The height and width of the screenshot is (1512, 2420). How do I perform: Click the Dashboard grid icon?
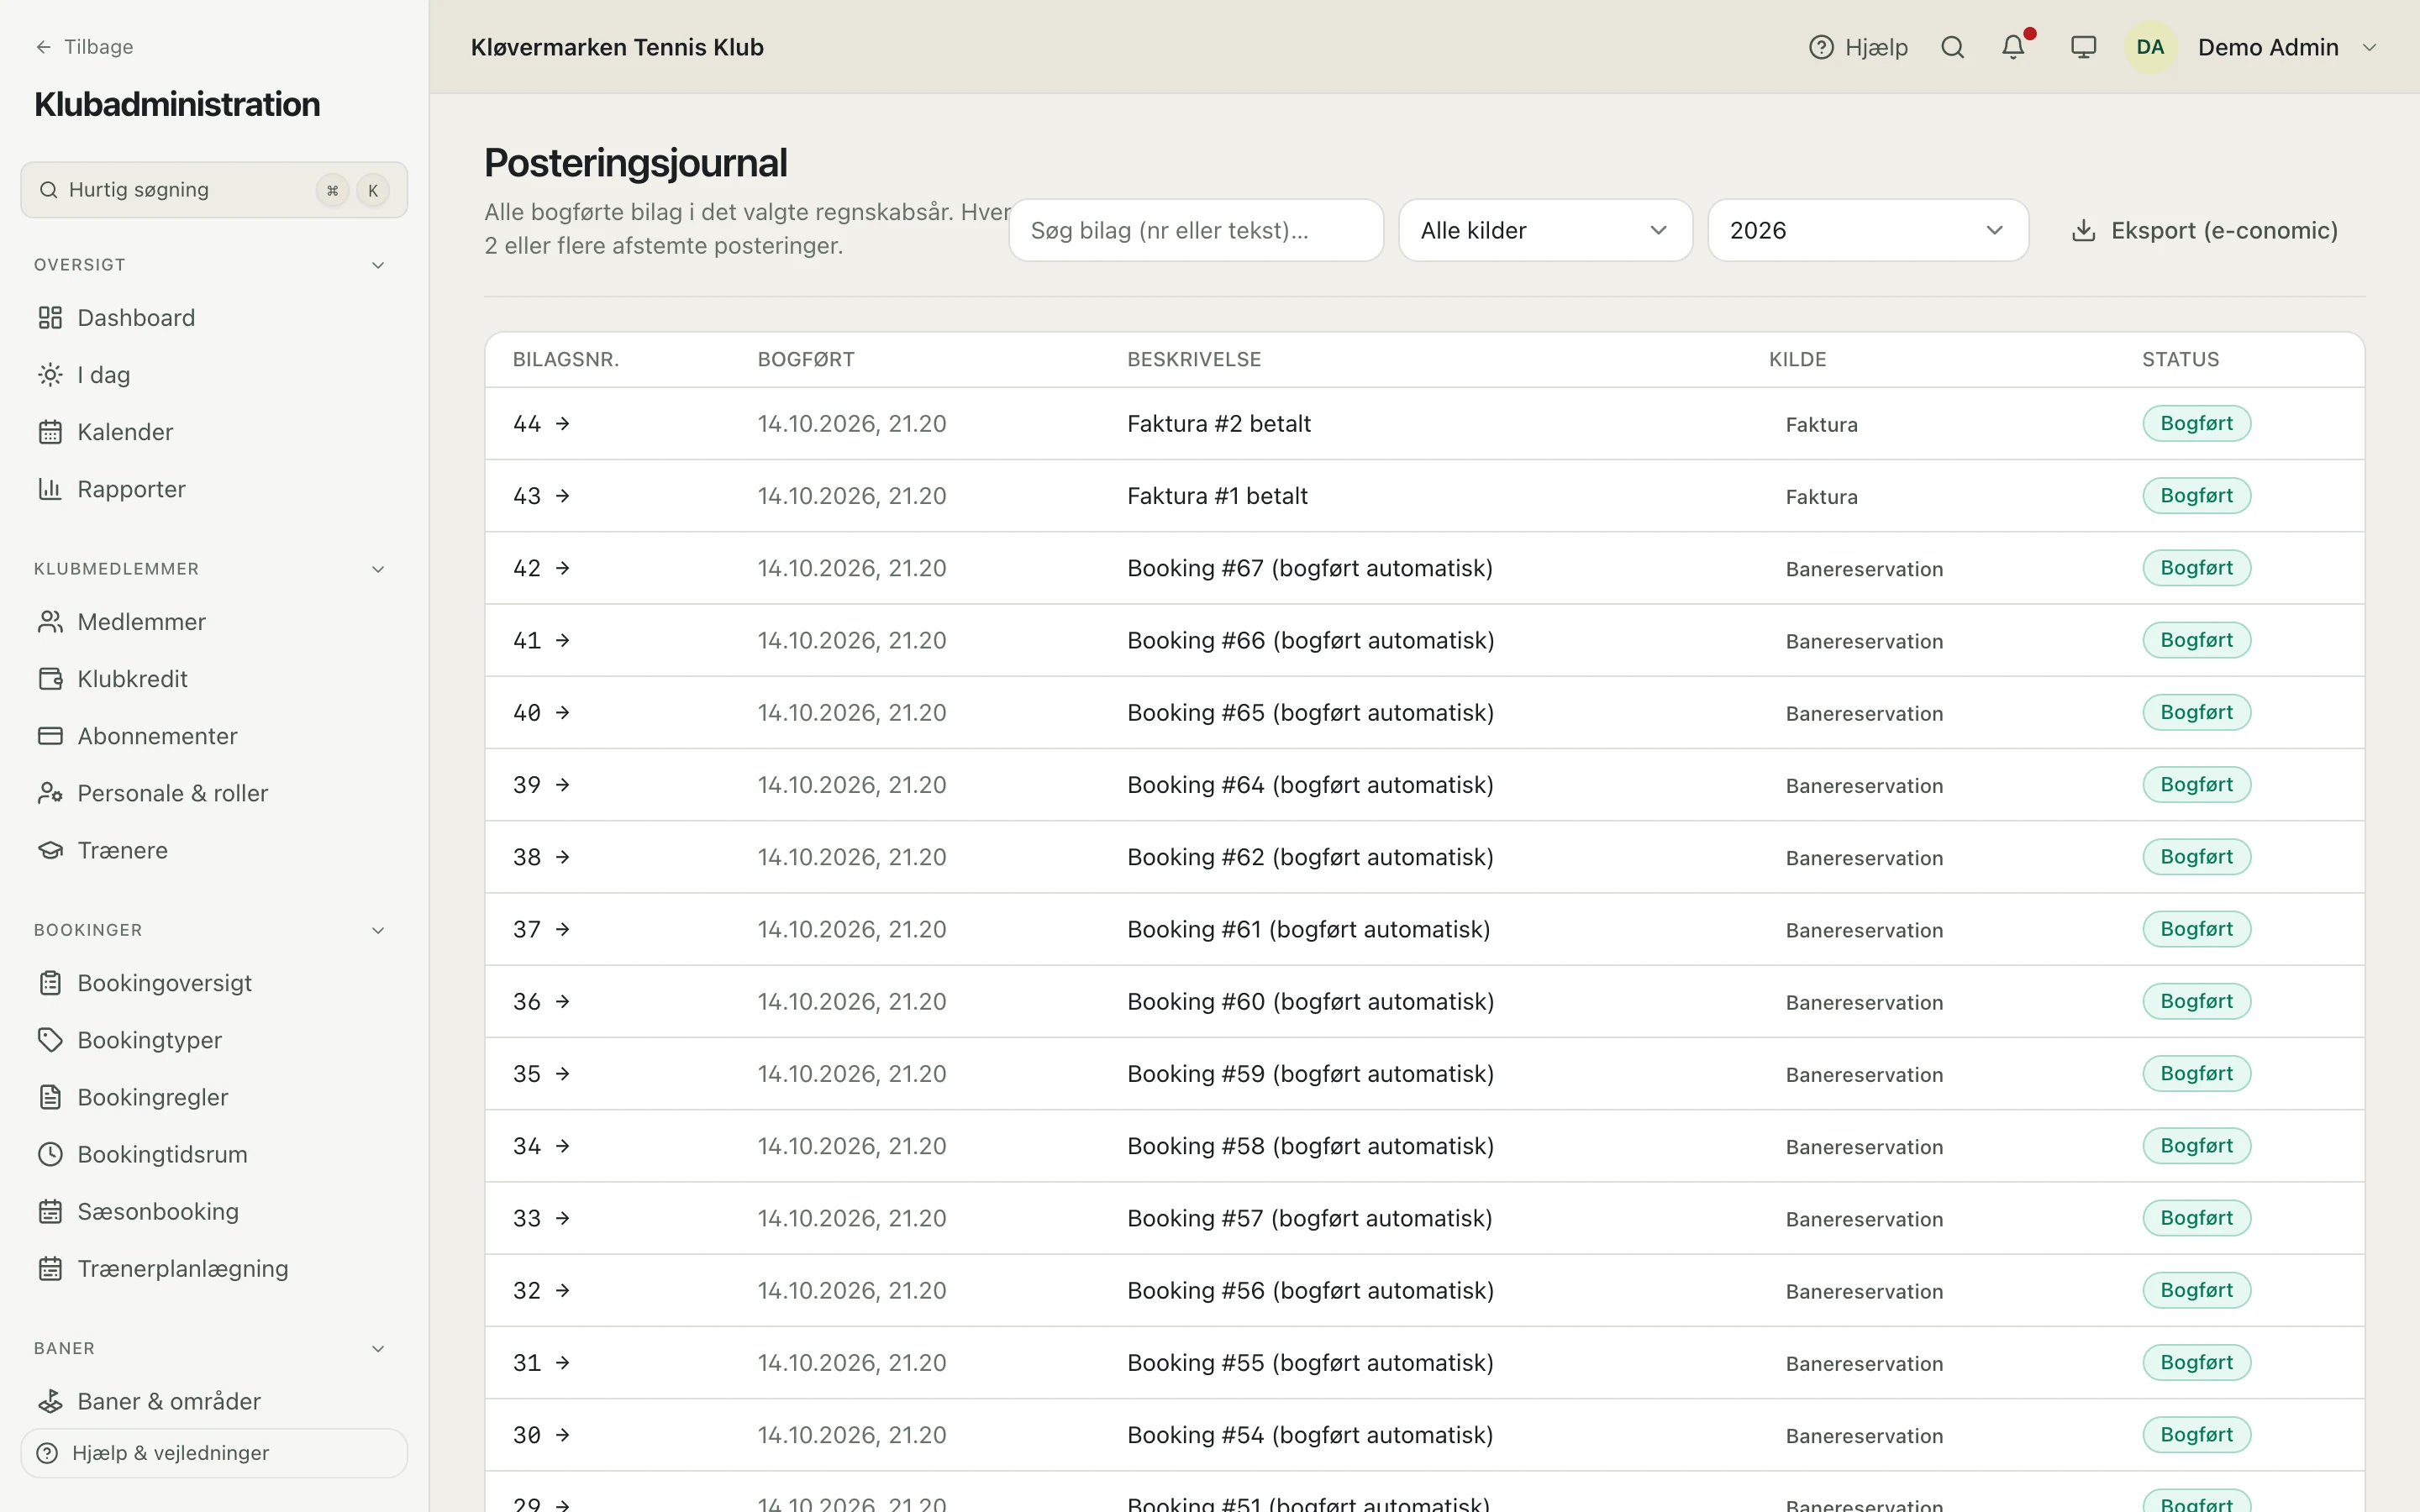click(x=50, y=317)
